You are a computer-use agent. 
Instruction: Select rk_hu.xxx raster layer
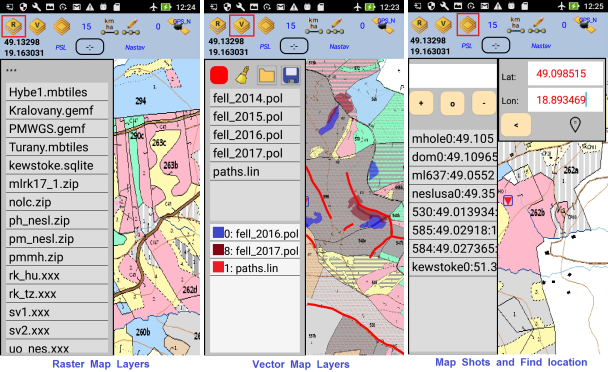pos(57,275)
